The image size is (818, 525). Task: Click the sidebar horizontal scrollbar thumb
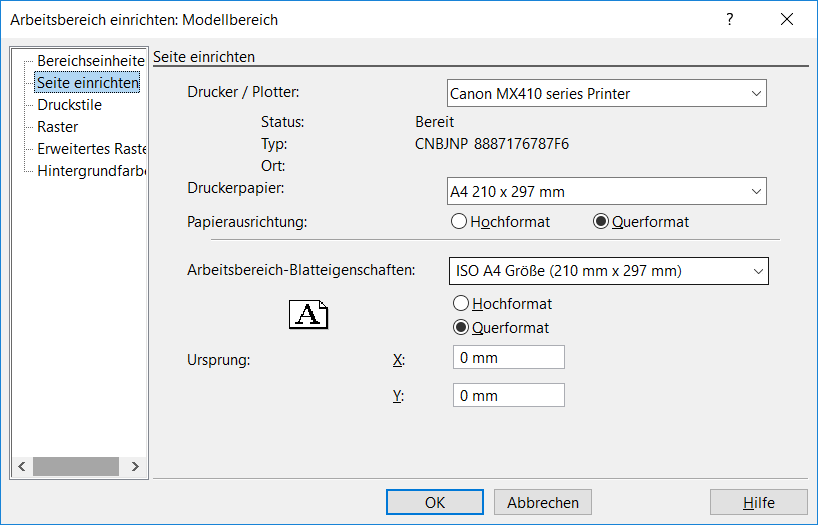click(76, 466)
